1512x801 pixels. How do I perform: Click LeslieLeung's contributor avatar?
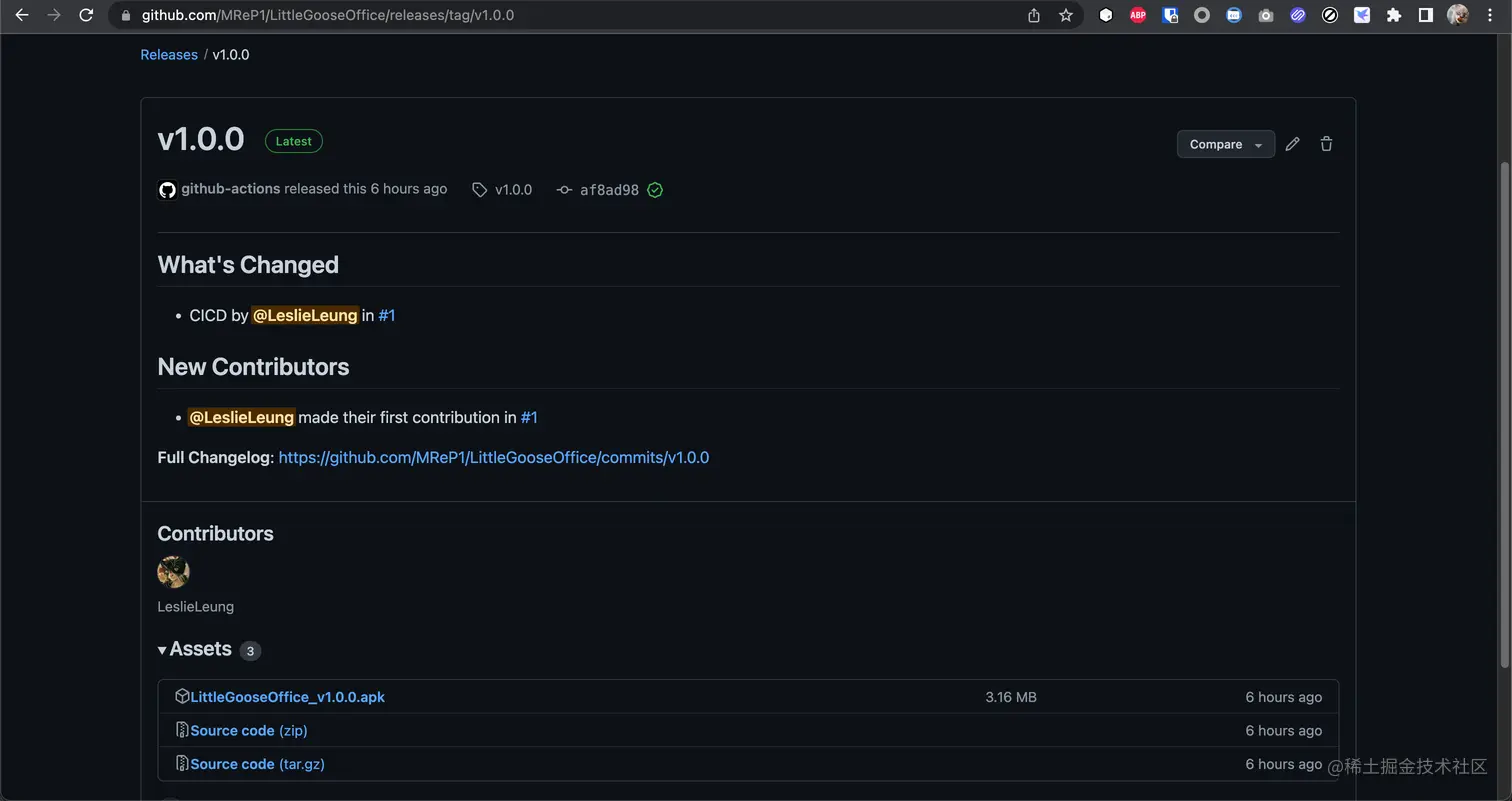(x=173, y=572)
